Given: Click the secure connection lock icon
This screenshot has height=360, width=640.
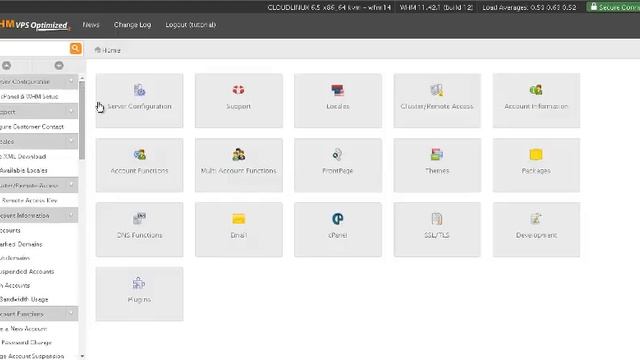Looking at the screenshot, I should point(593,7).
